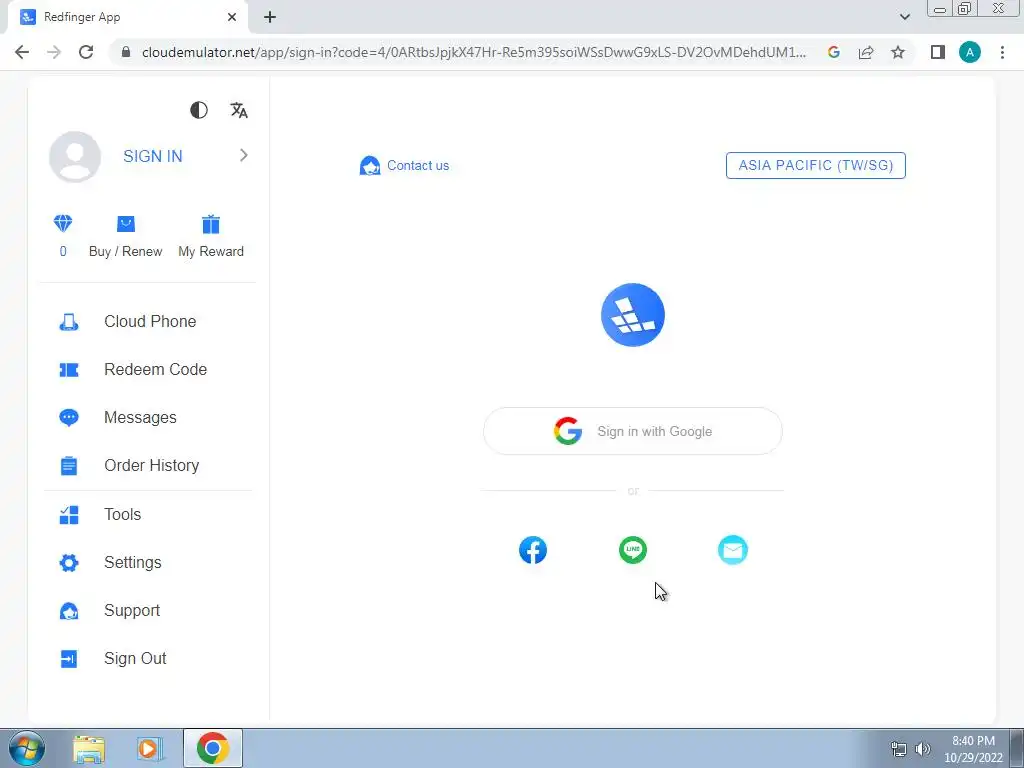1024x768 pixels.
Task: Click the Redeem Code ticket icon
Action: [69, 370]
